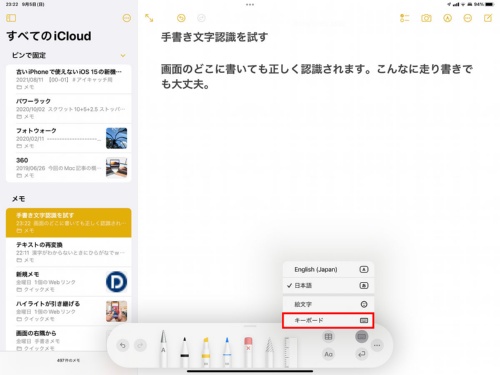This screenshot has height=375, width=500.
Task: Select the checked 日本語 input option
Action: (328, 285)
